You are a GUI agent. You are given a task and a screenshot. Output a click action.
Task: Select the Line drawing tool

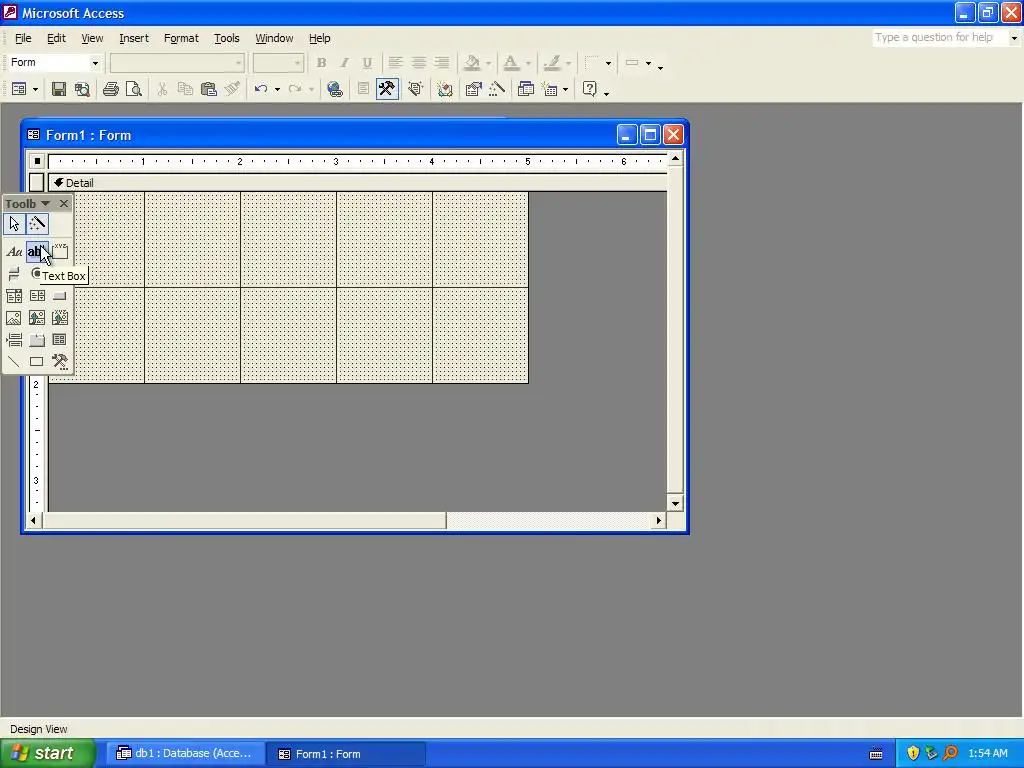point(14,361)
